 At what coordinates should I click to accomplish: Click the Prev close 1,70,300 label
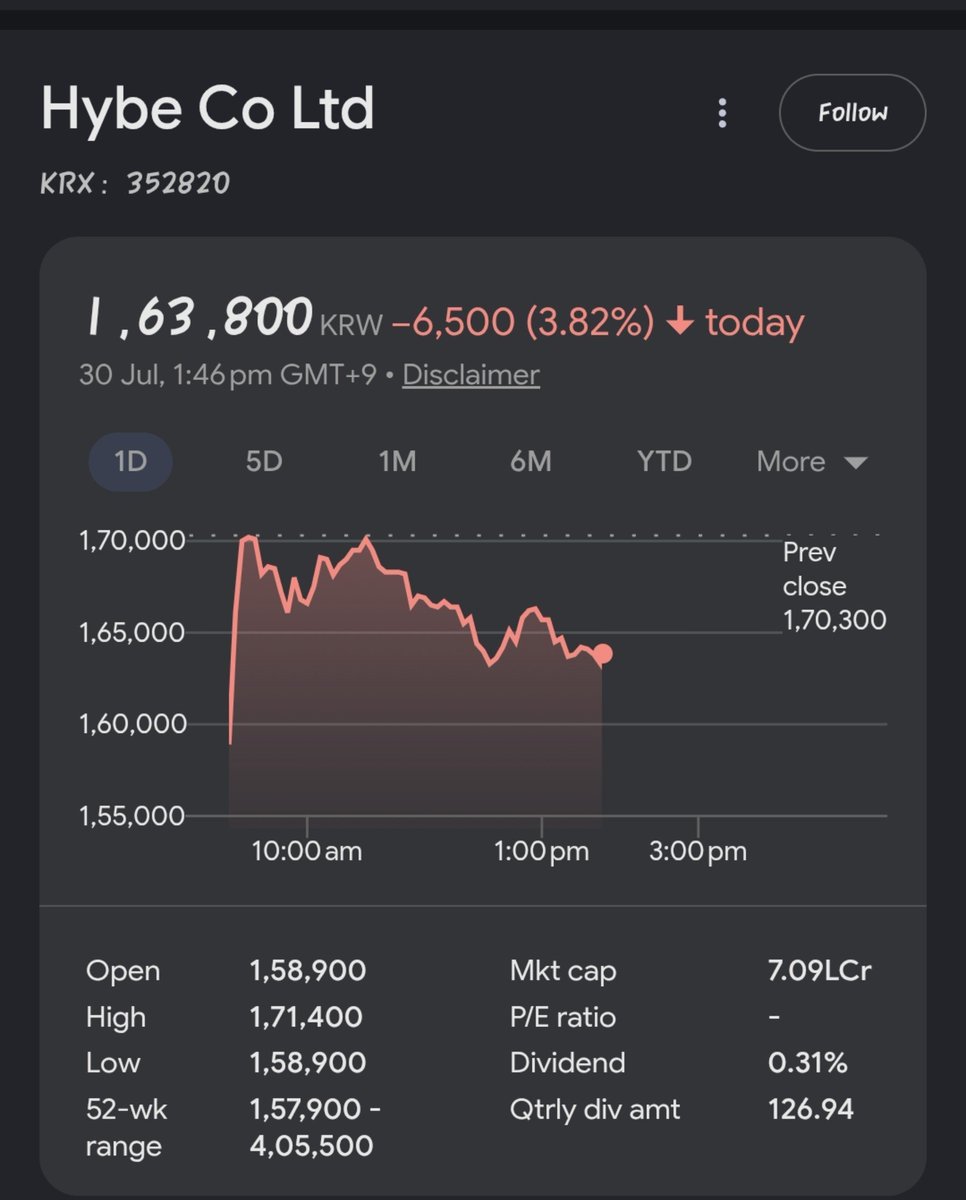[x=834, y=586]
